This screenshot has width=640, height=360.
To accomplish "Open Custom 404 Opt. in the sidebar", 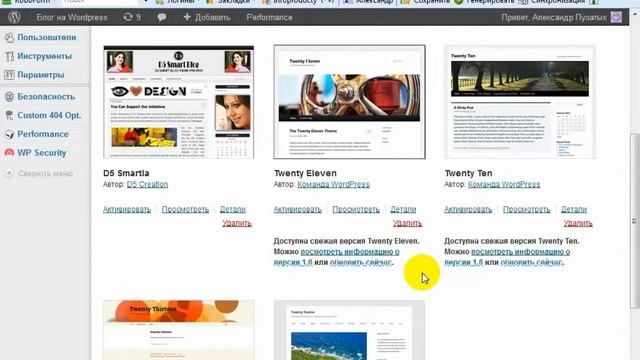I will click(49, 116).
